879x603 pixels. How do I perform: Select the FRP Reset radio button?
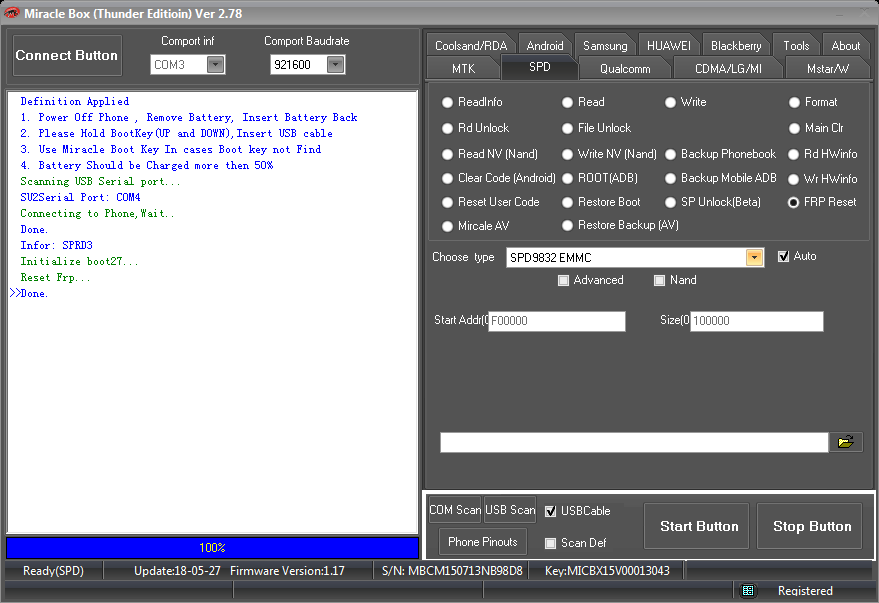point(793,202)
